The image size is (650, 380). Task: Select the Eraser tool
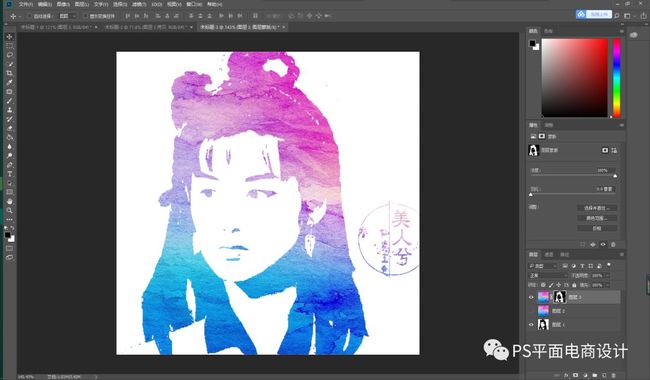[x=10, y=128]
